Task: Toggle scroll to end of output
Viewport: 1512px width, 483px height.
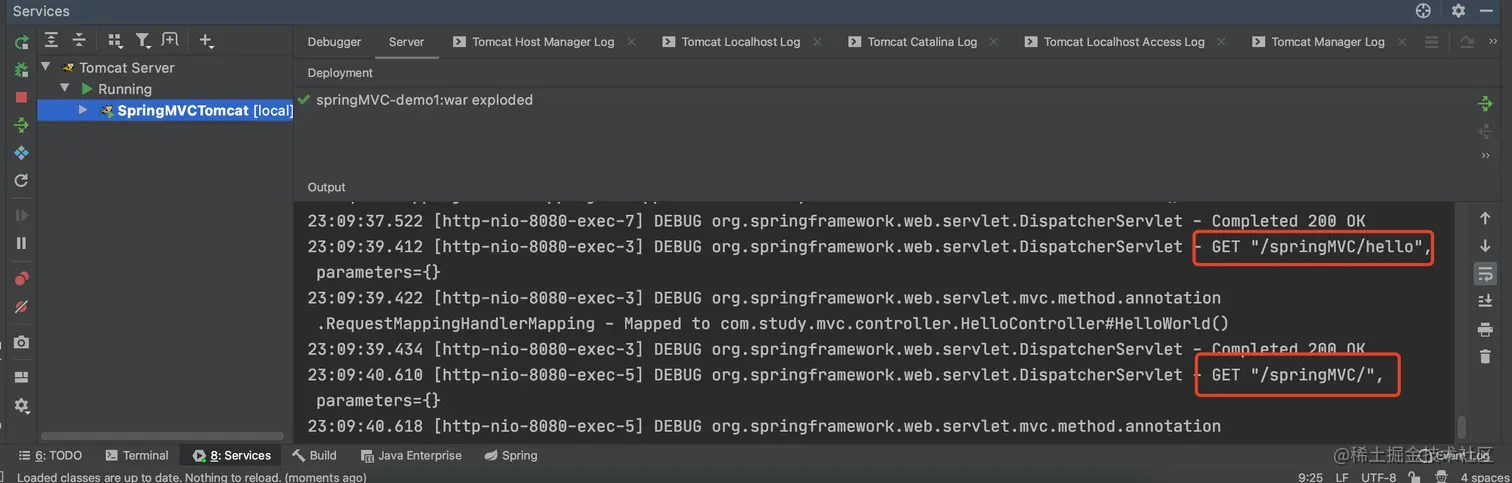Action: click(1485, 301)
